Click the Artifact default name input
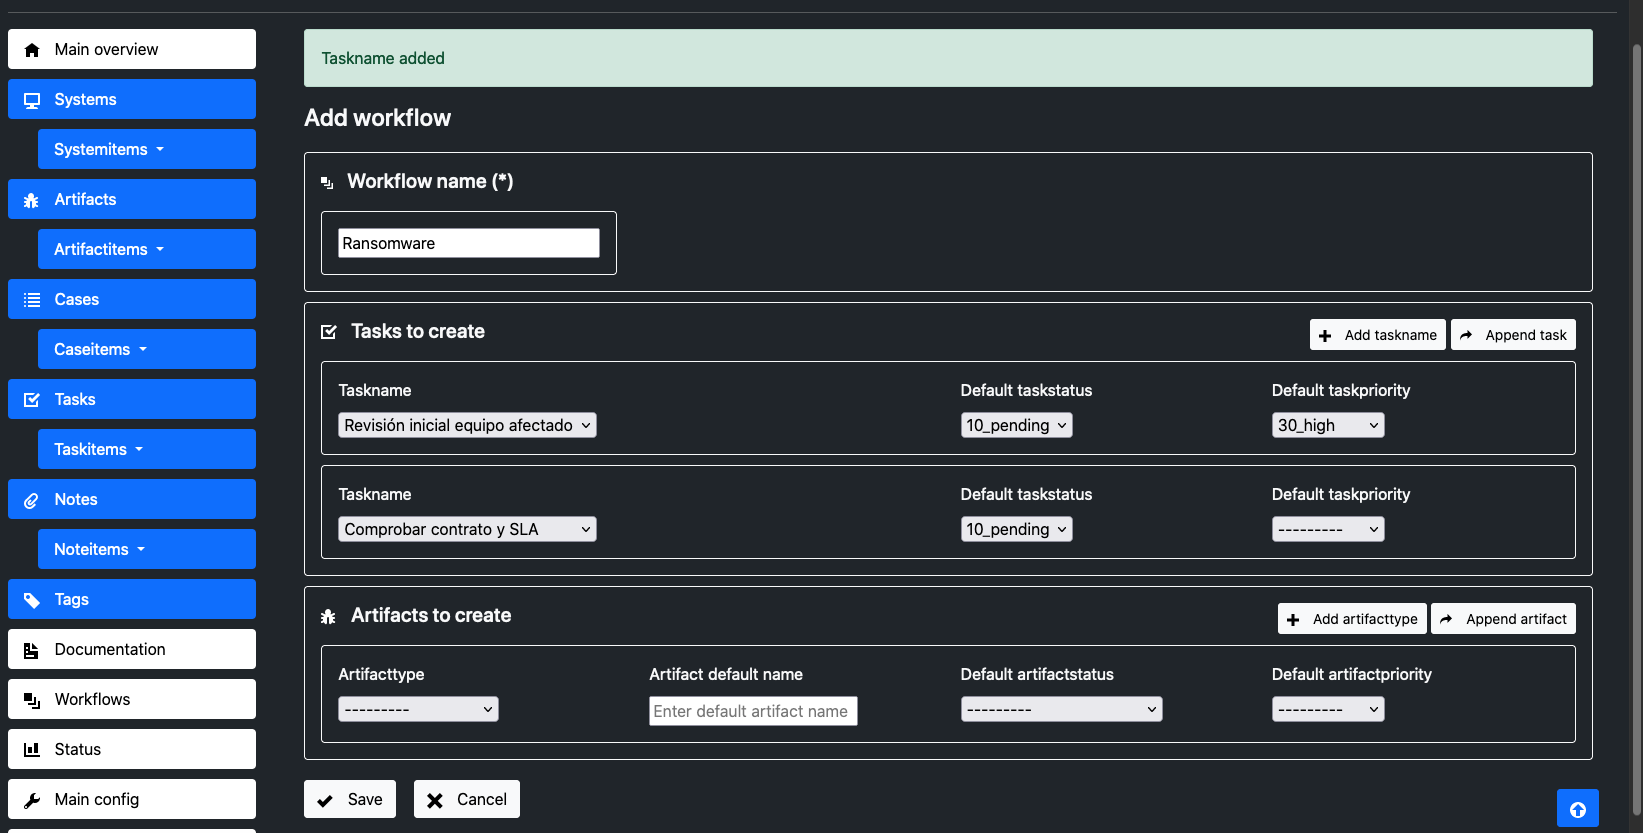The height and width of the screenshot is (833, 1643). click(752, 711)
